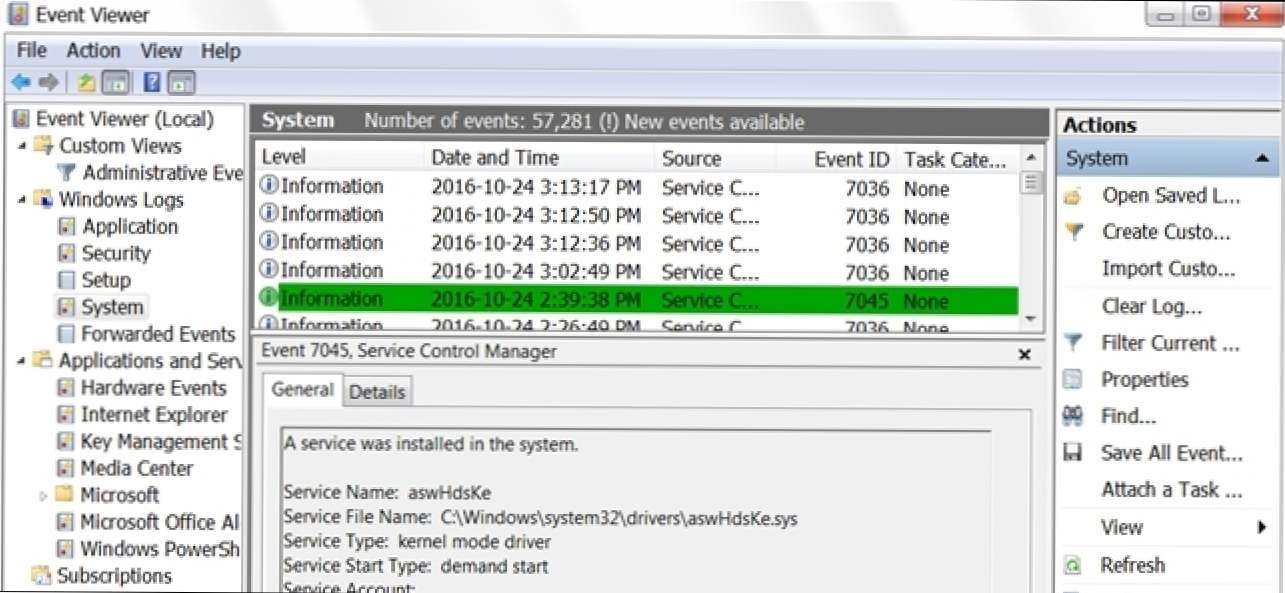The image size is (1285, 593).
Task: Click the Filter Current Log funnel icon
Action: 1073,343
